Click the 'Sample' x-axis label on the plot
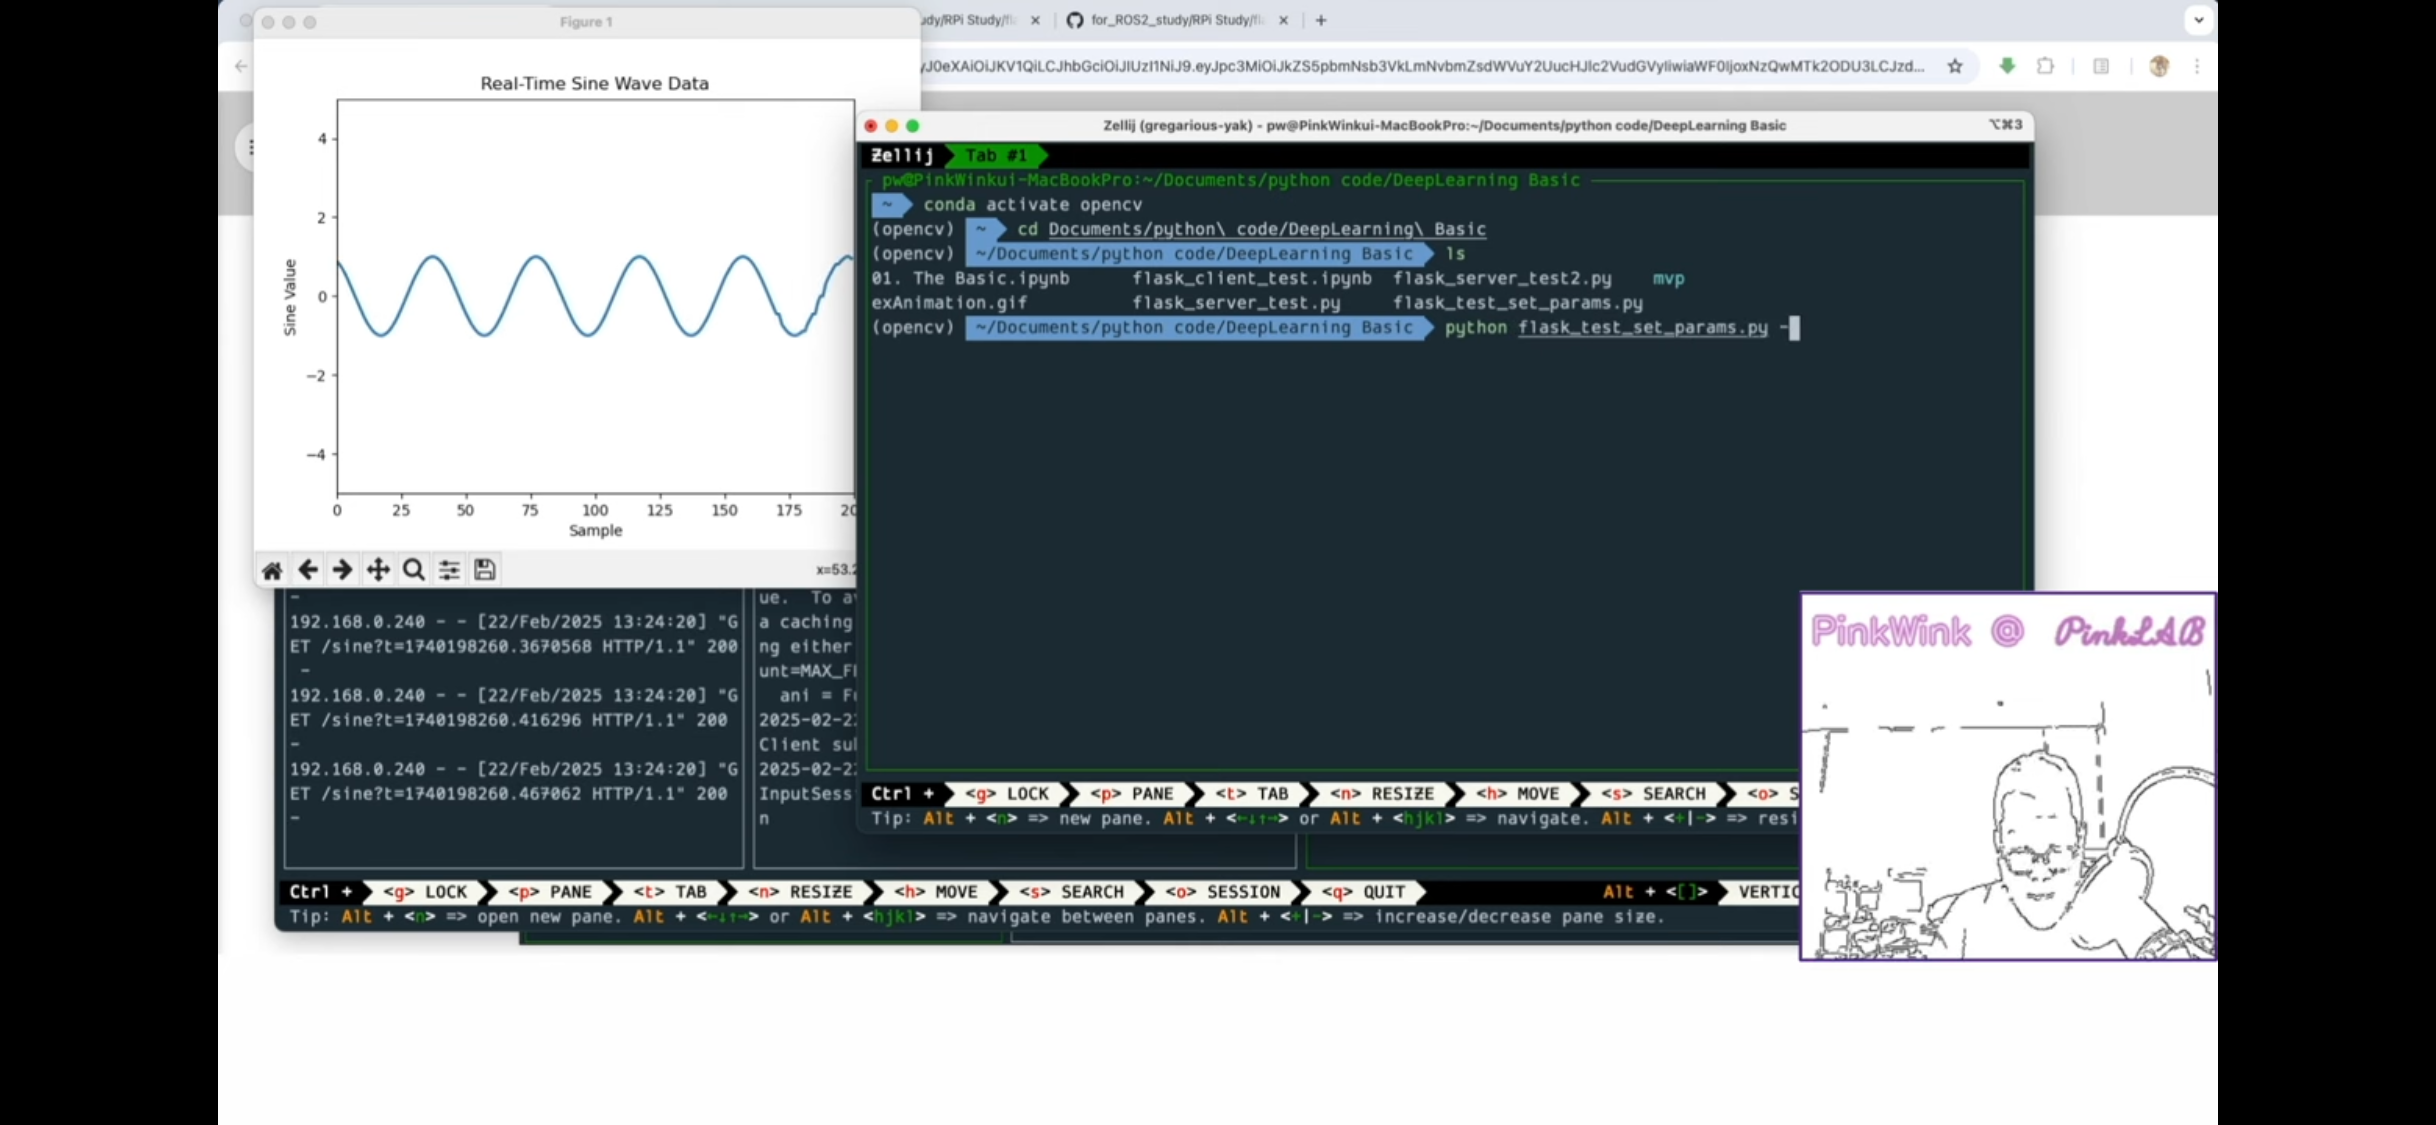 click(x=595, y=530)
